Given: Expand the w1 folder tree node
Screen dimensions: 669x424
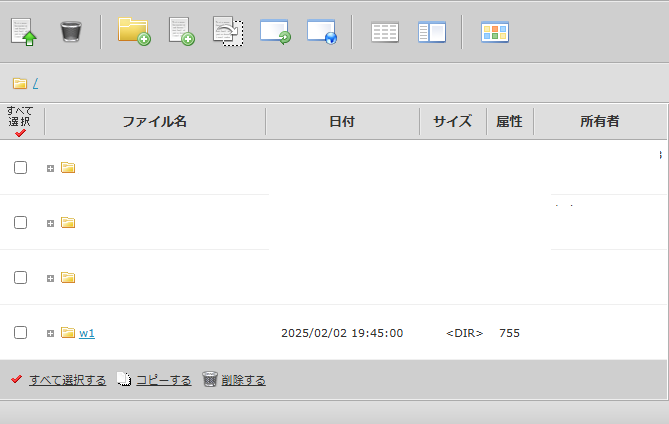Looking at the screenshot, I should 50,333.
